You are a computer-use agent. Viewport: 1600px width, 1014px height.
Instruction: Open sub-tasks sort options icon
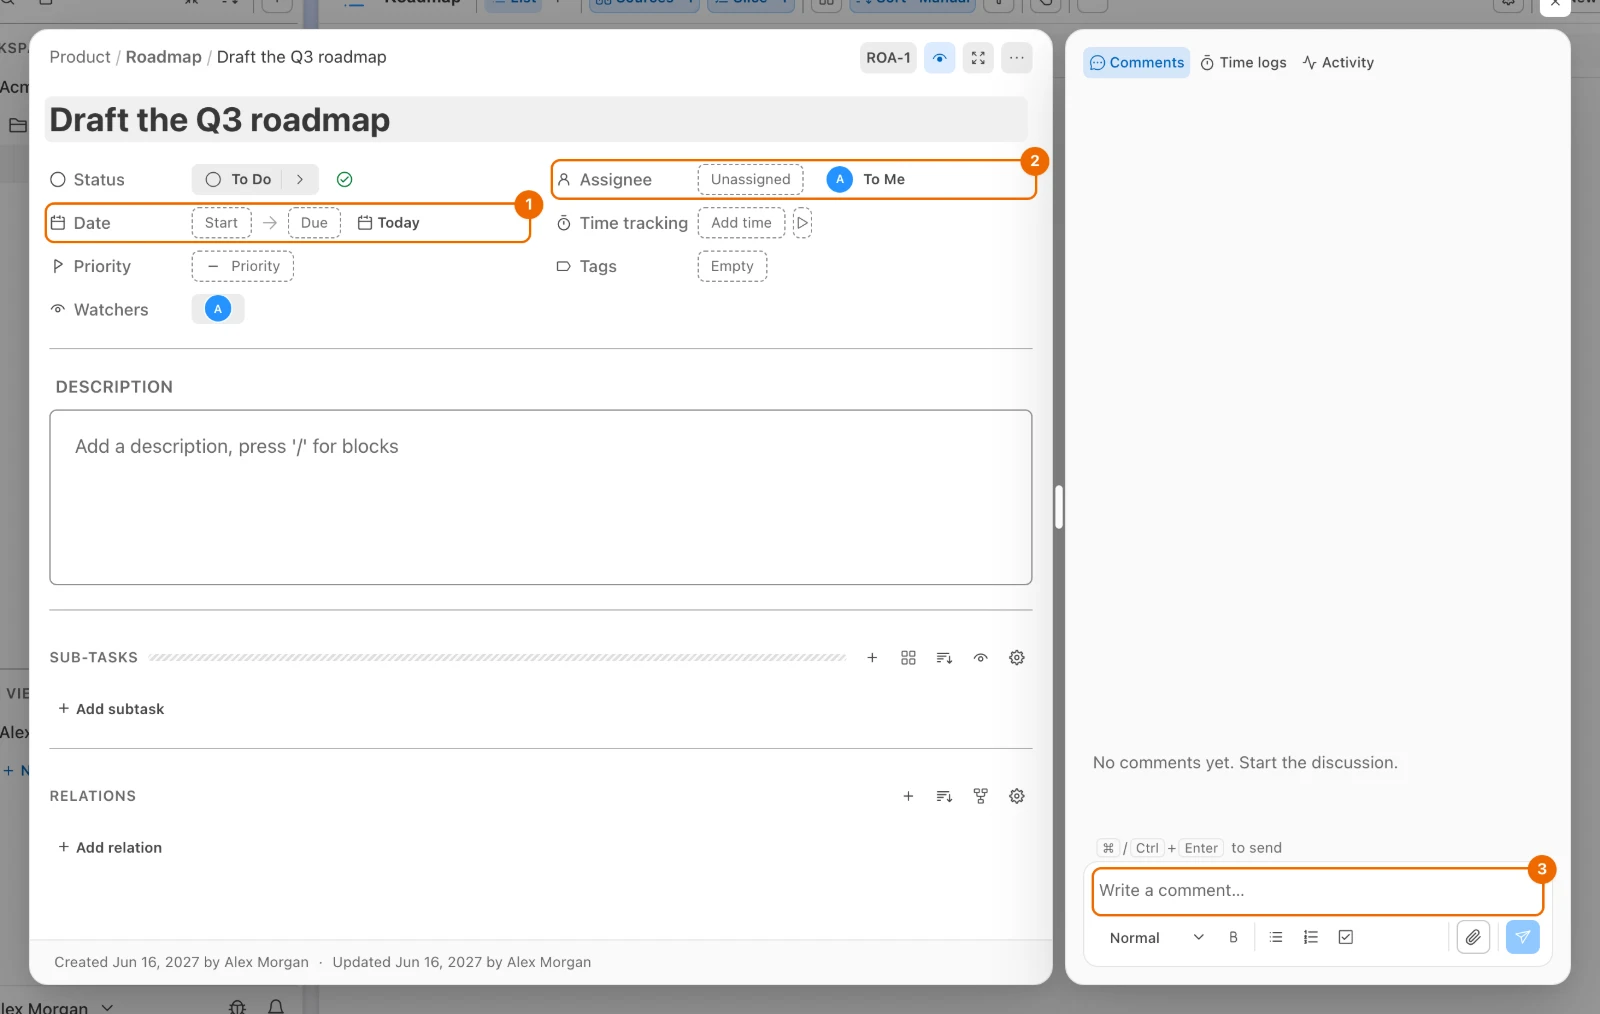(x=944, y=658)
